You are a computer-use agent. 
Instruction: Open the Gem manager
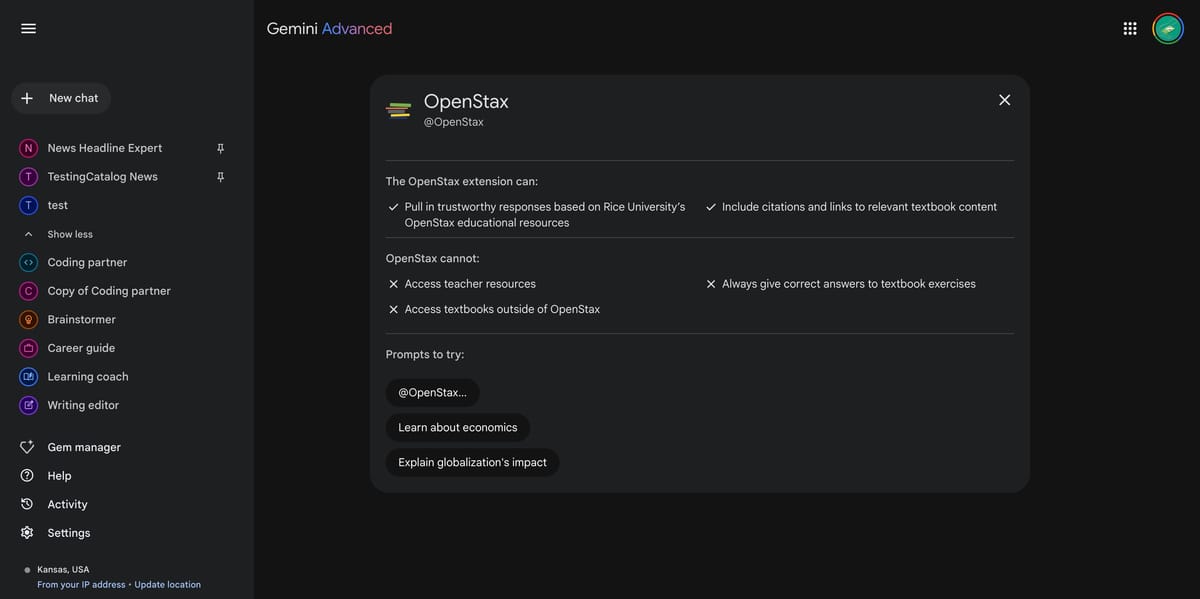84,446
